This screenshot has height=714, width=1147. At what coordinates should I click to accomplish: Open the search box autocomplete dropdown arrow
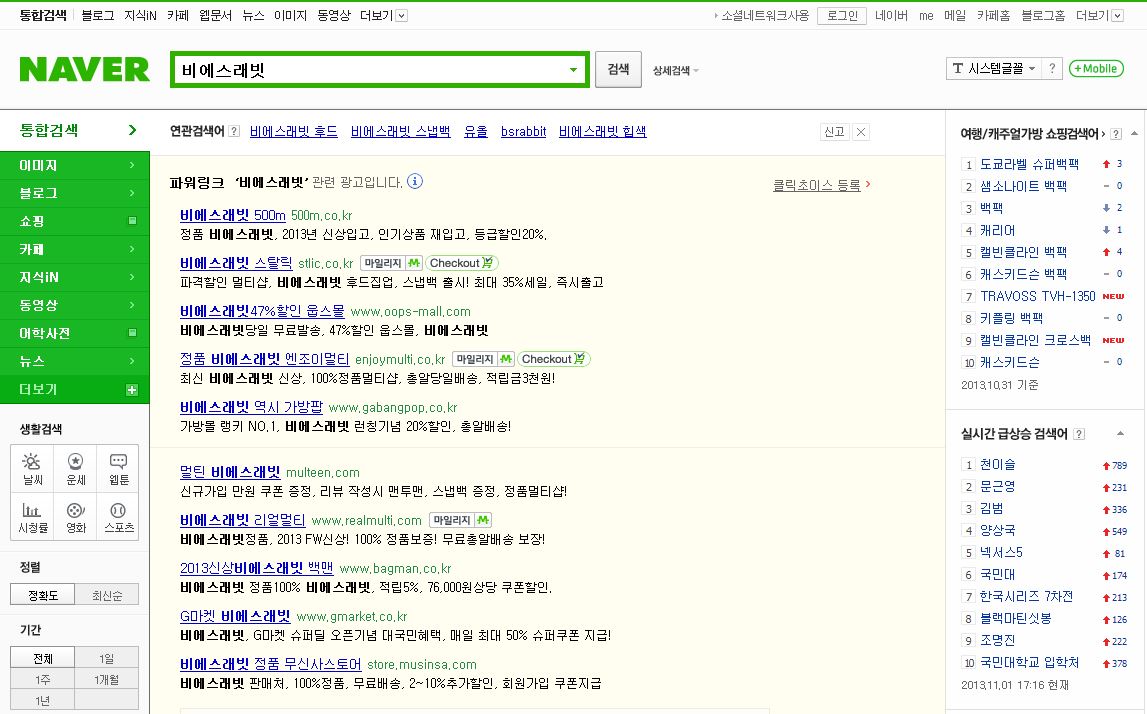coord(574,70)
